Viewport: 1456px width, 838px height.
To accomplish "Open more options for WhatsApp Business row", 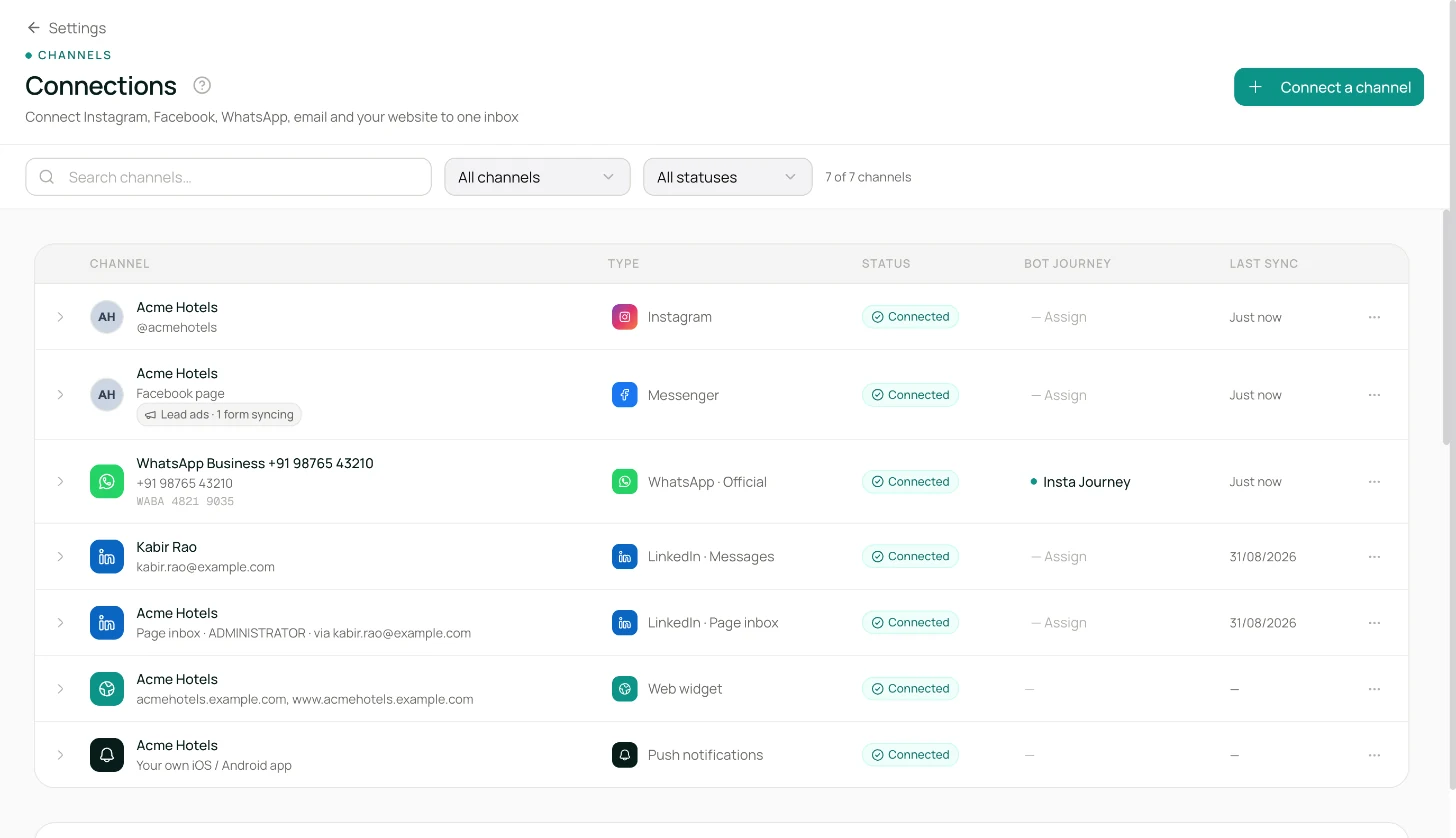I will coord(1374,481).
